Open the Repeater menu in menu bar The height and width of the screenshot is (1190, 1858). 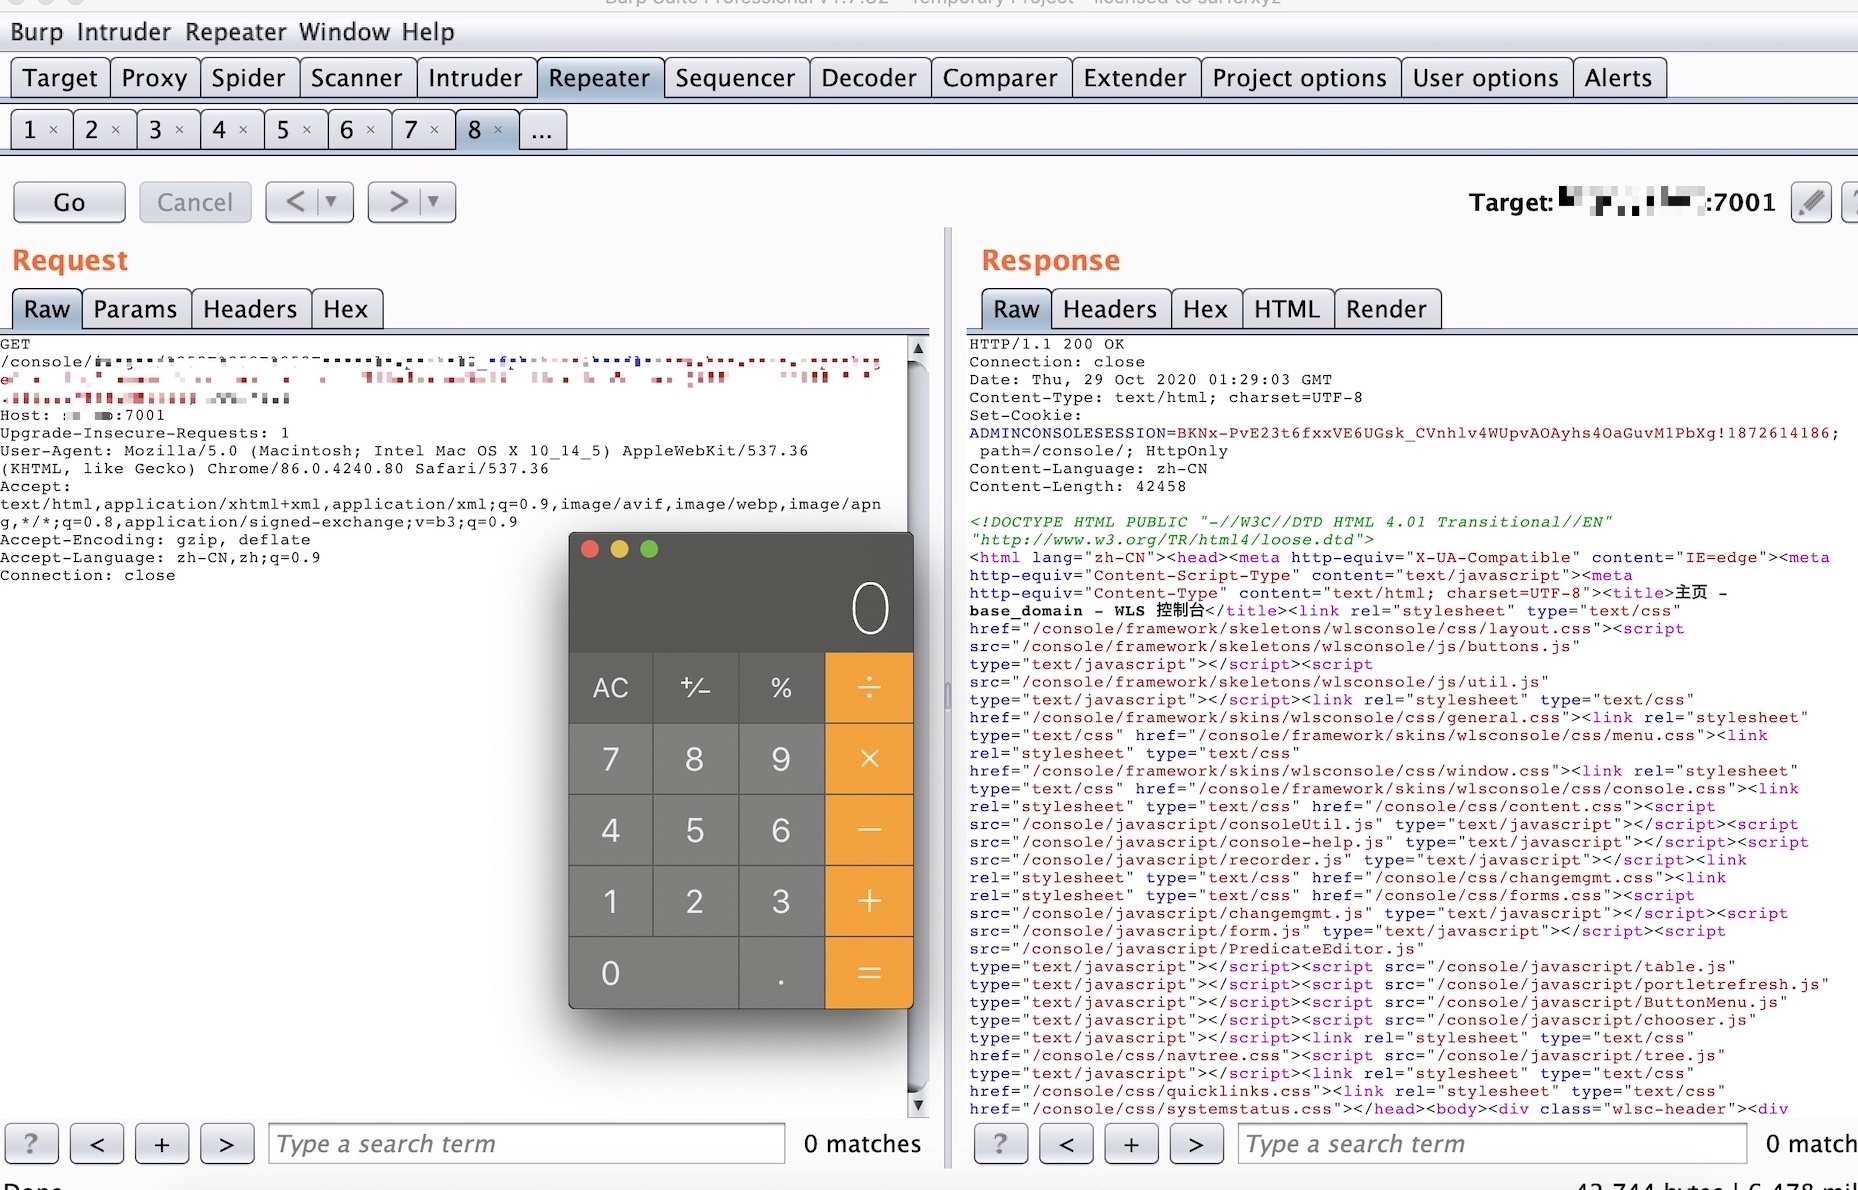click(236, 32)
